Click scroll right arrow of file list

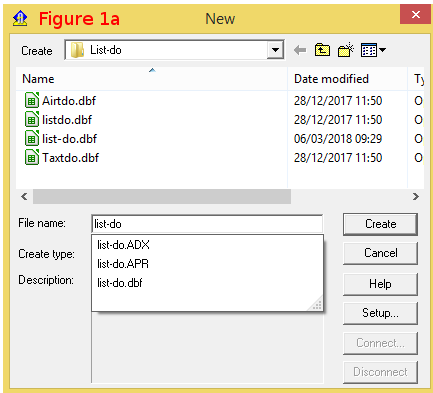coord(416,196)
